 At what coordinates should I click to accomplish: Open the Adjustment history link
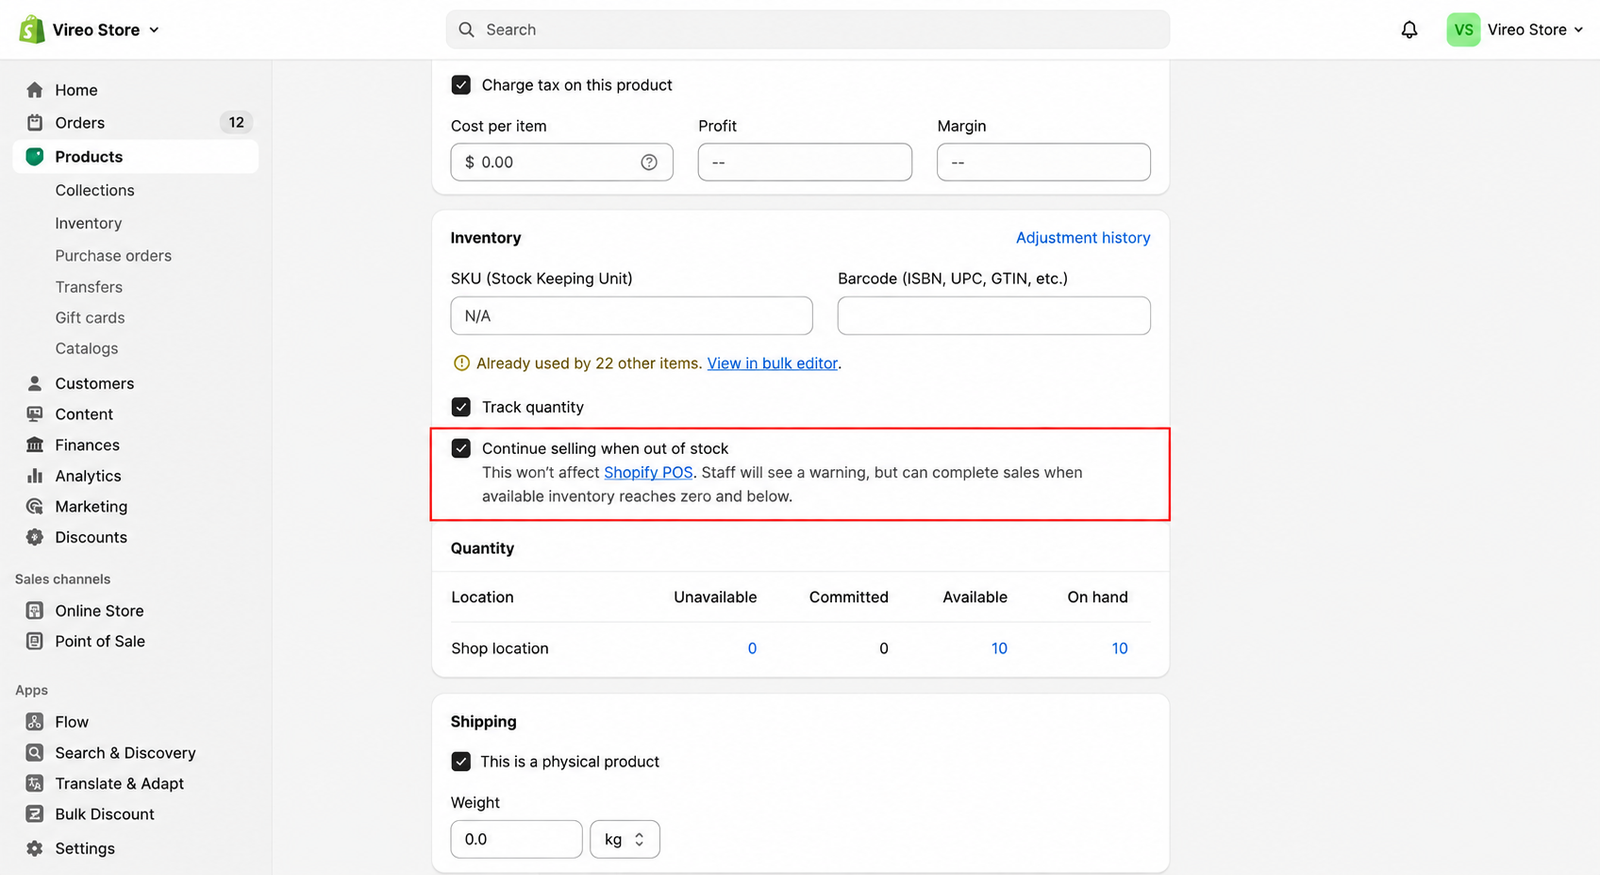1083,238
